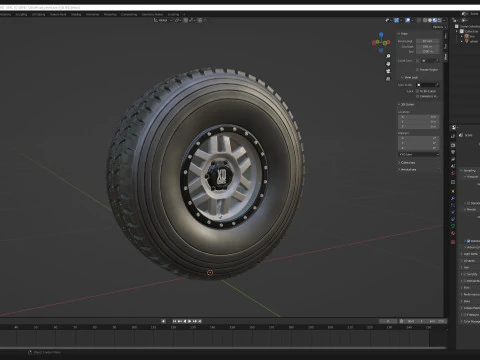
Task: Click the hand pan viewport navigation icon
Action: click(x=388, y=64)
